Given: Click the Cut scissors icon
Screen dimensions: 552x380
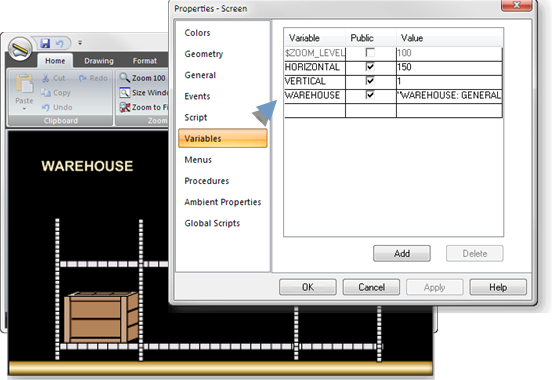Looking at the screenshot, I should point(46,78).
